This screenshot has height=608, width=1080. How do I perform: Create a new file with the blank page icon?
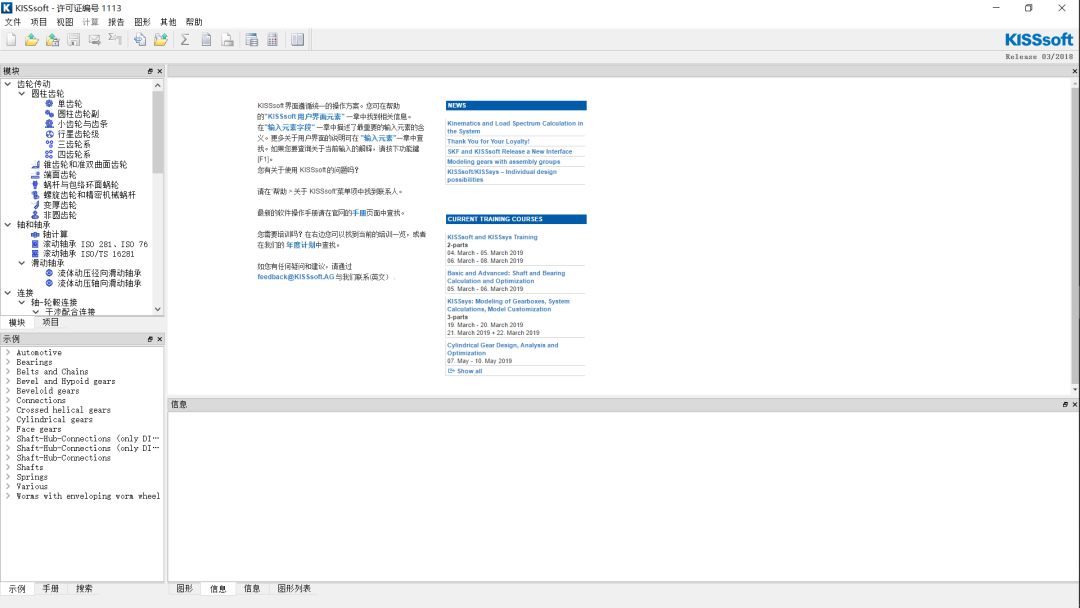click(11, 40)
